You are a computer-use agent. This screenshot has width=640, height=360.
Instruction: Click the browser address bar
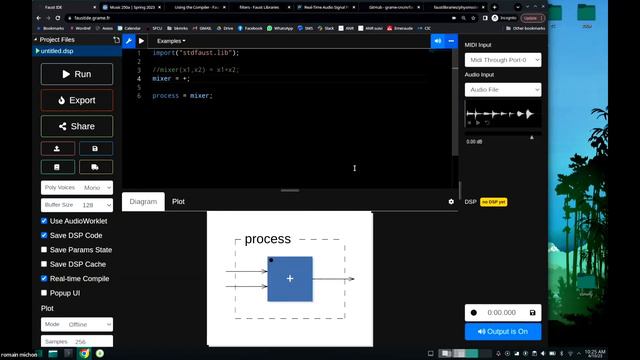257,18
